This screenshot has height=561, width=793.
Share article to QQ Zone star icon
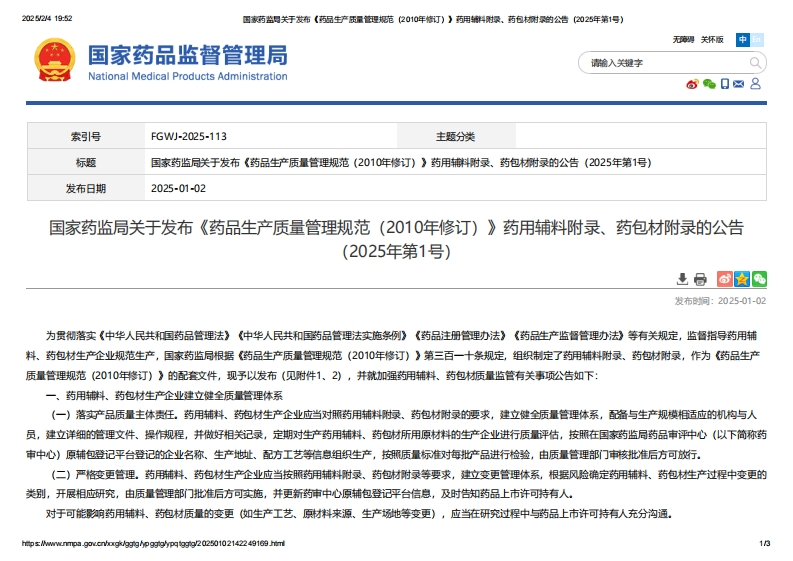point(742,279)
